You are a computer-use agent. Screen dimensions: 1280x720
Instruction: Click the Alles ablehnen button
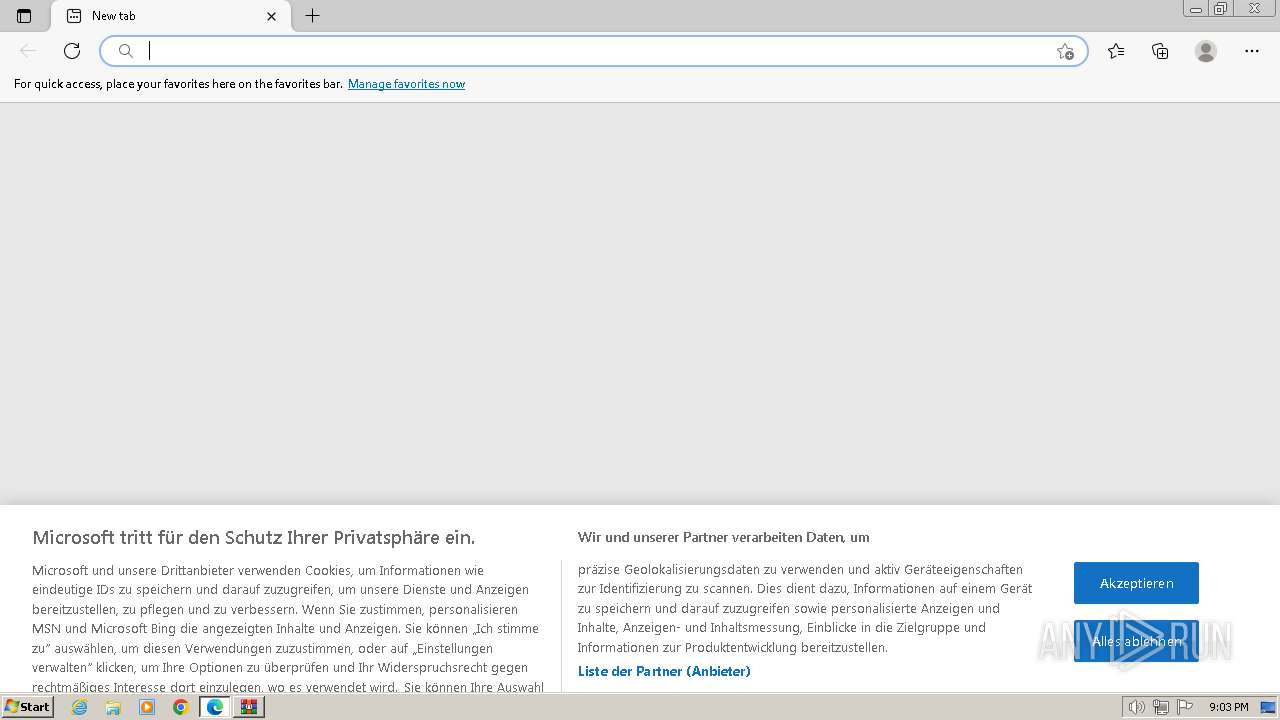click(1136, 641)
